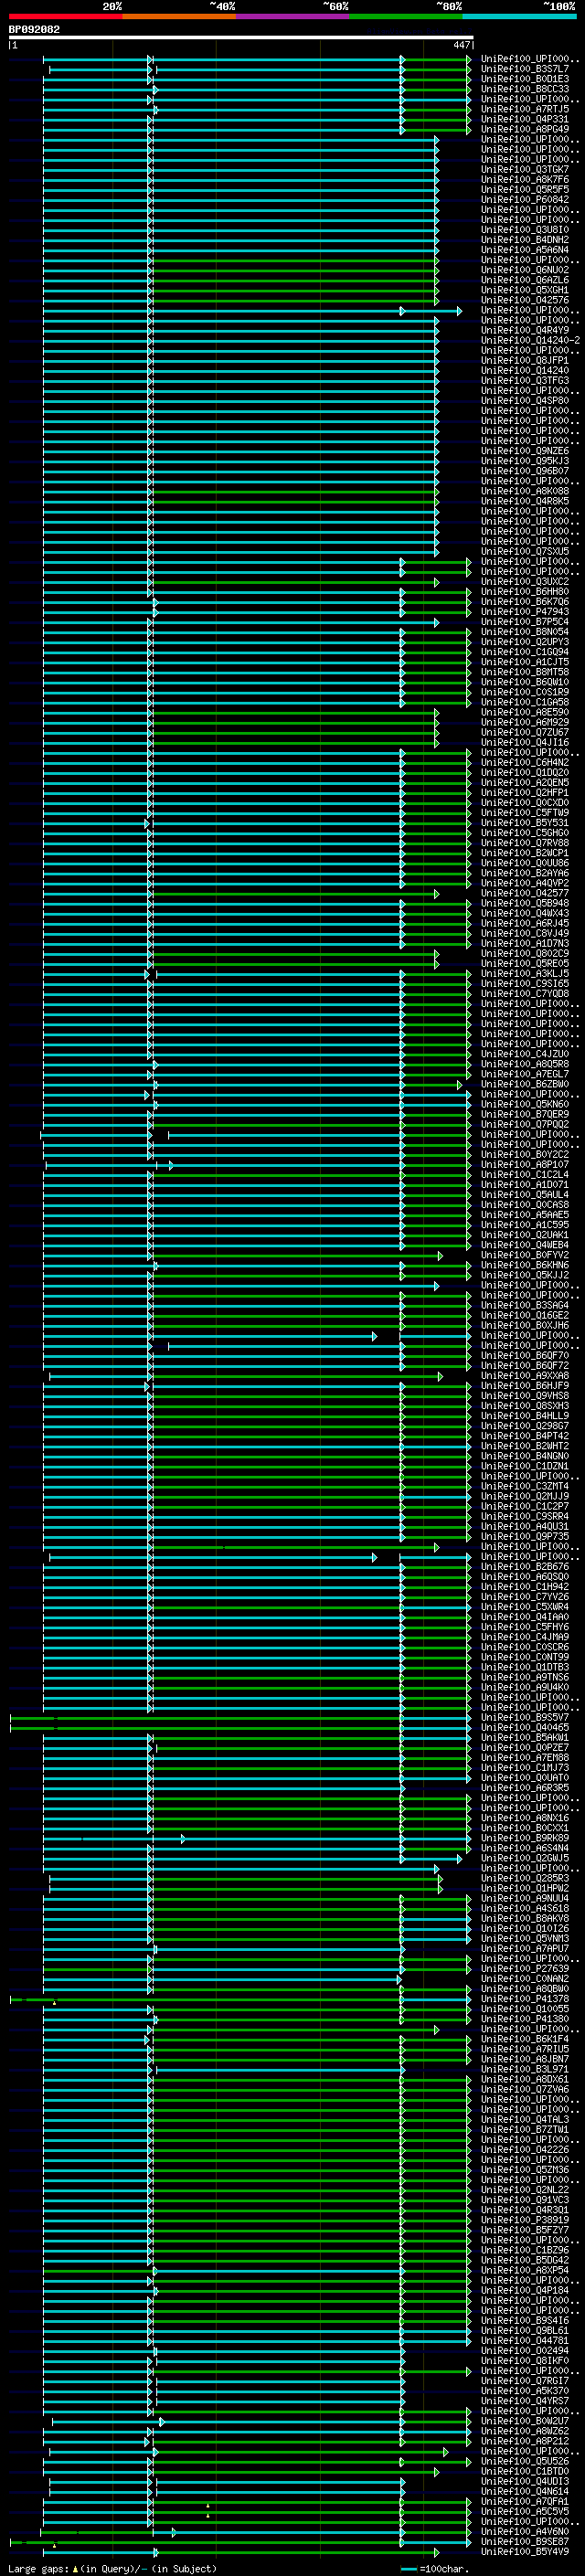Select hit label UniRef100_Q7RV88
Image resolution: width=585 pixels, height=2576 pixels.
(x=525, y=843)
